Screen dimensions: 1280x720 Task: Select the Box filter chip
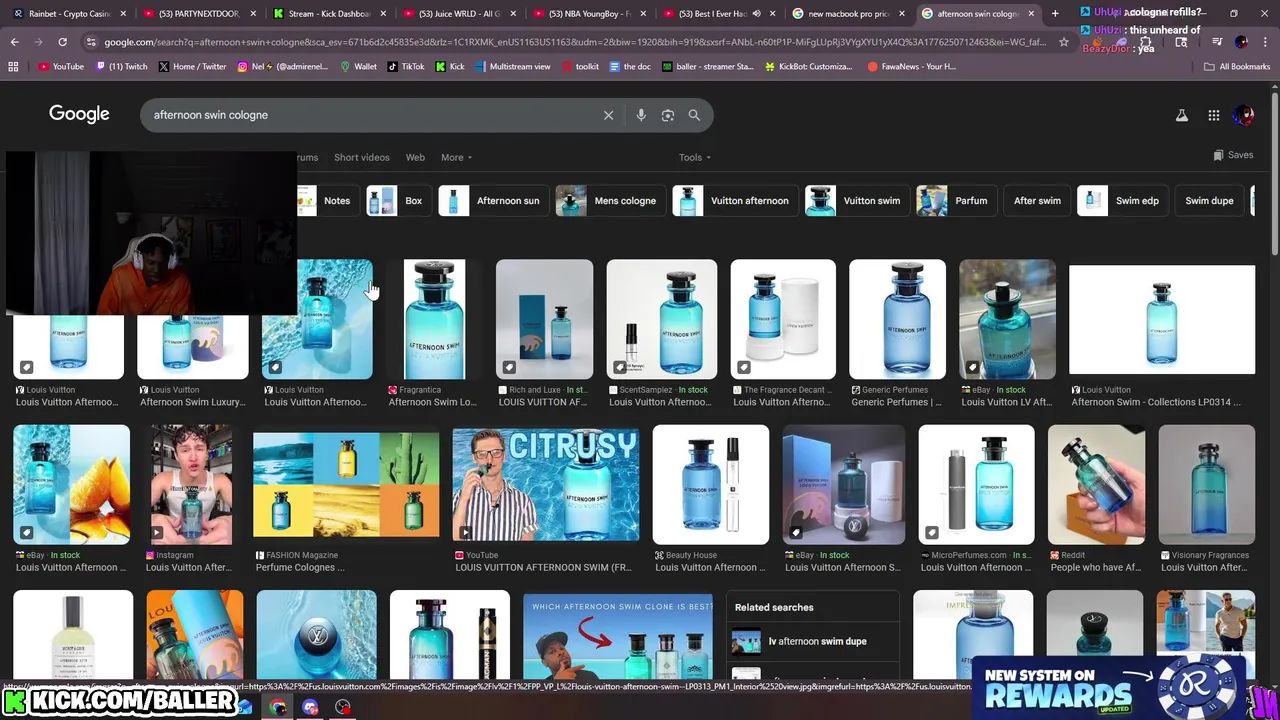[x=397, y=201]
